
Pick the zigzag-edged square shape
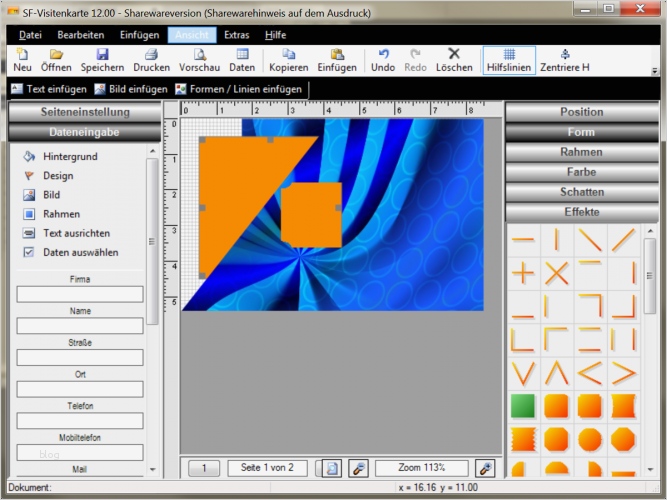pos(523,440)
